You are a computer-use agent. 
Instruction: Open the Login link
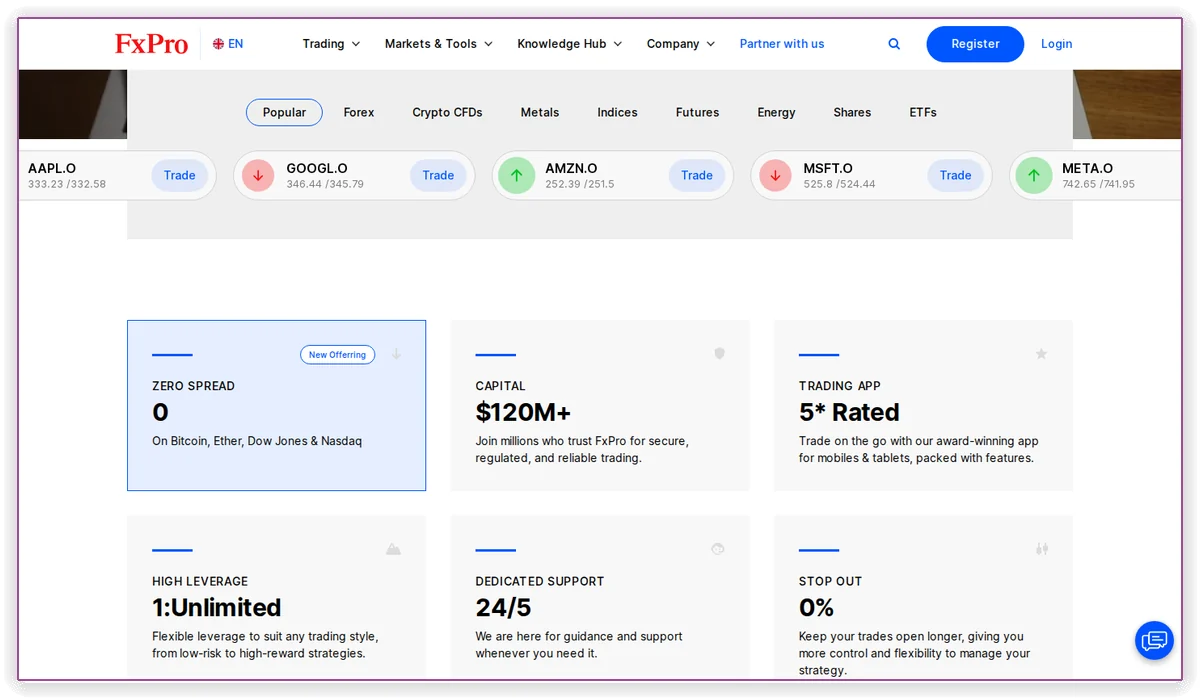pyautogui.click(x=1056, y=44)
